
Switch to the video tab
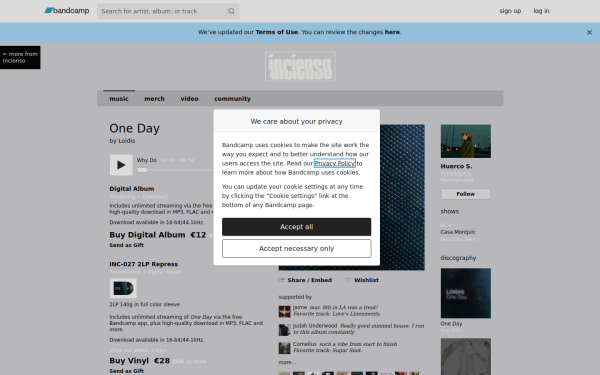pyautogui.click(x=189, y=99)
